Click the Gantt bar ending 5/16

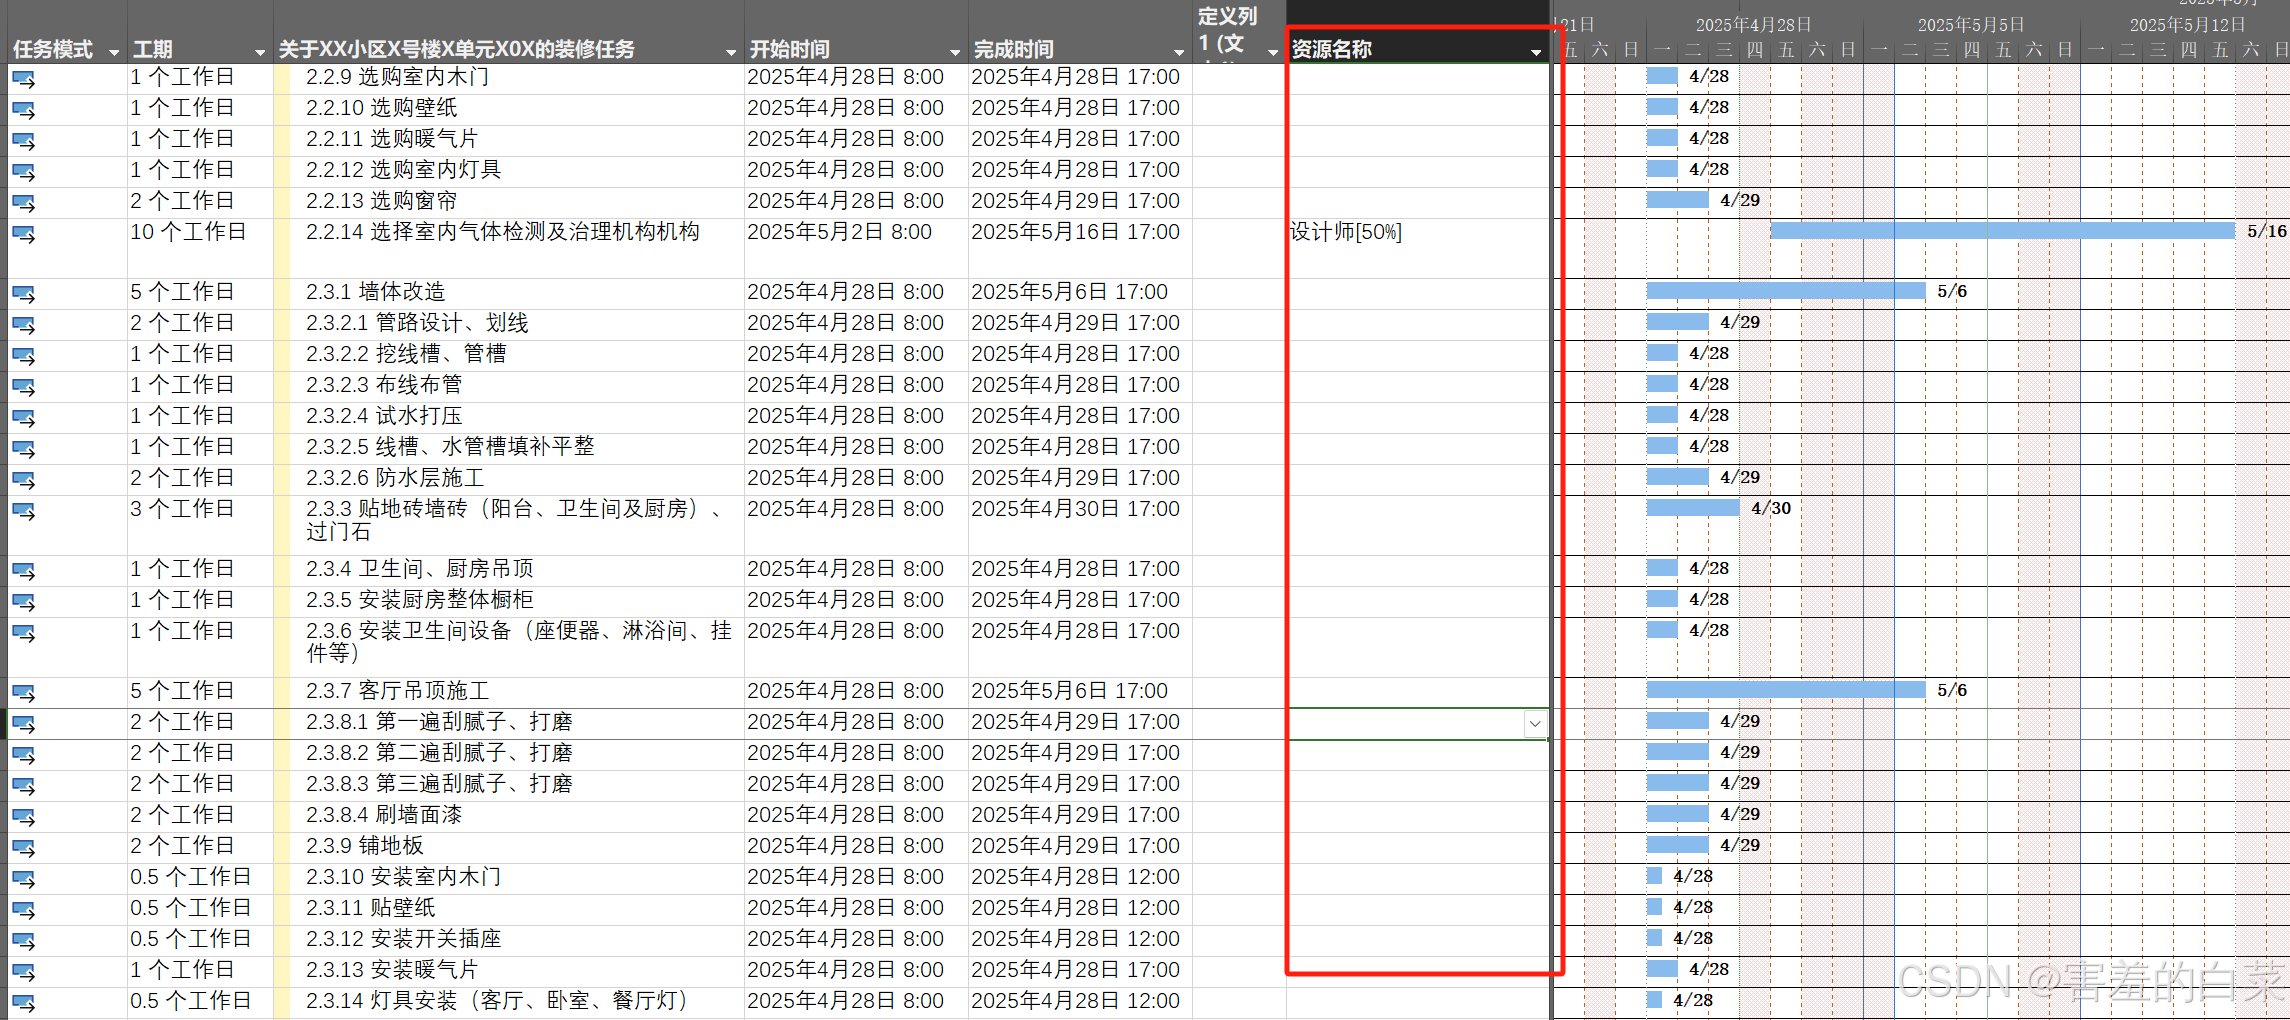tap(2002, 231)
